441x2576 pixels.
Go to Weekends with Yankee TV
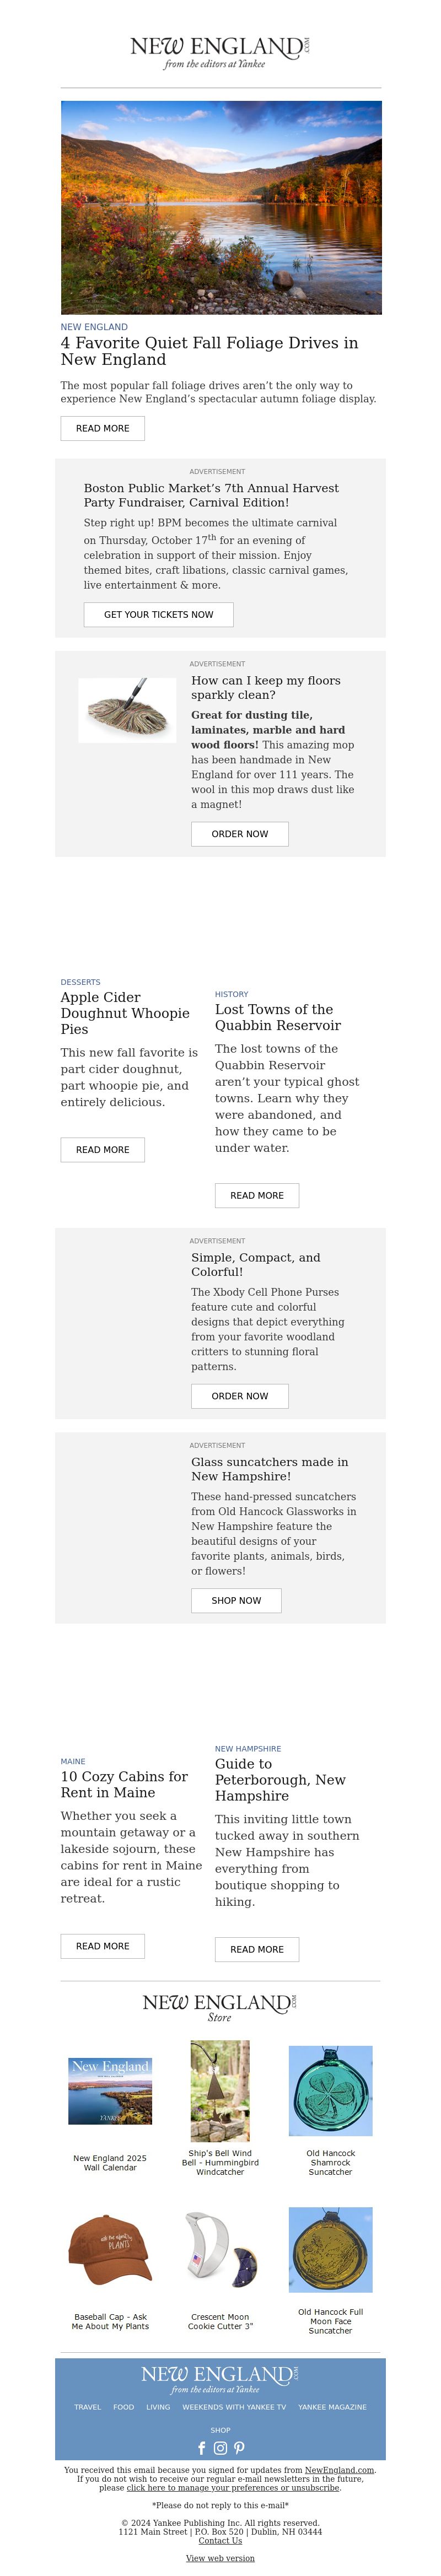234,2407
